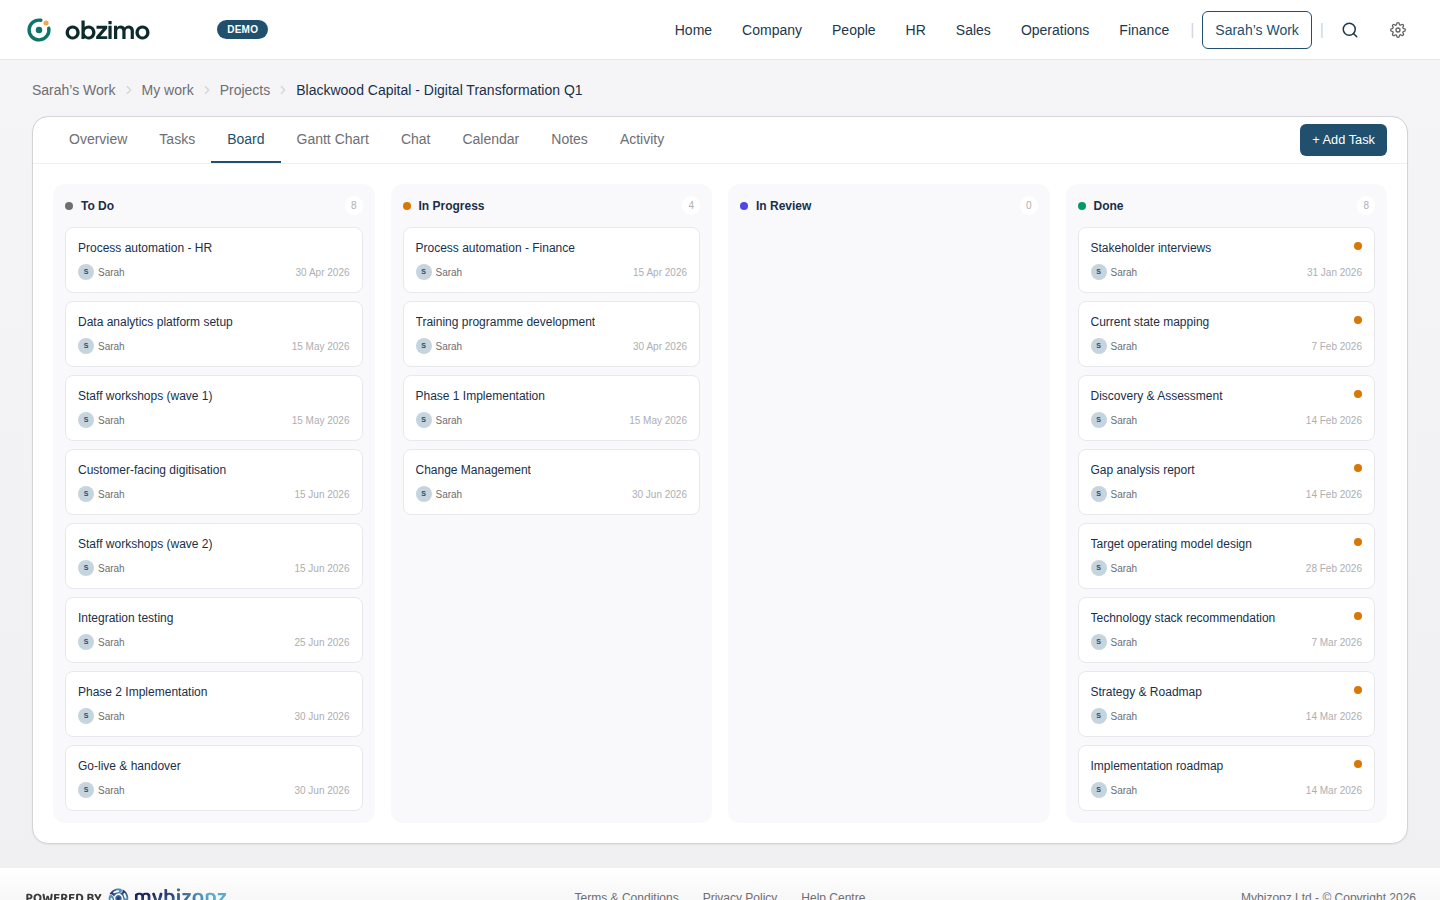Screen dimensions: 1440x900
Task: Open the settings gear icon
Action: [x=1398, y=30]
